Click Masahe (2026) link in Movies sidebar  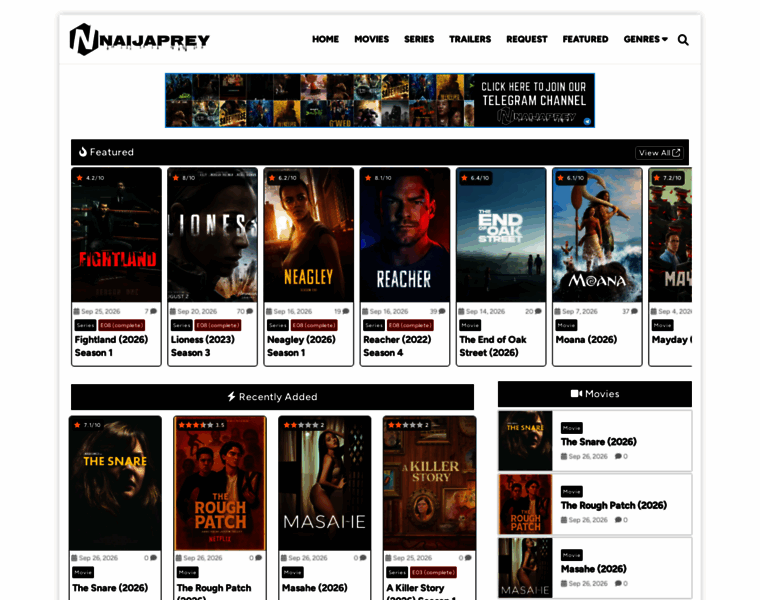coord(594,569)
